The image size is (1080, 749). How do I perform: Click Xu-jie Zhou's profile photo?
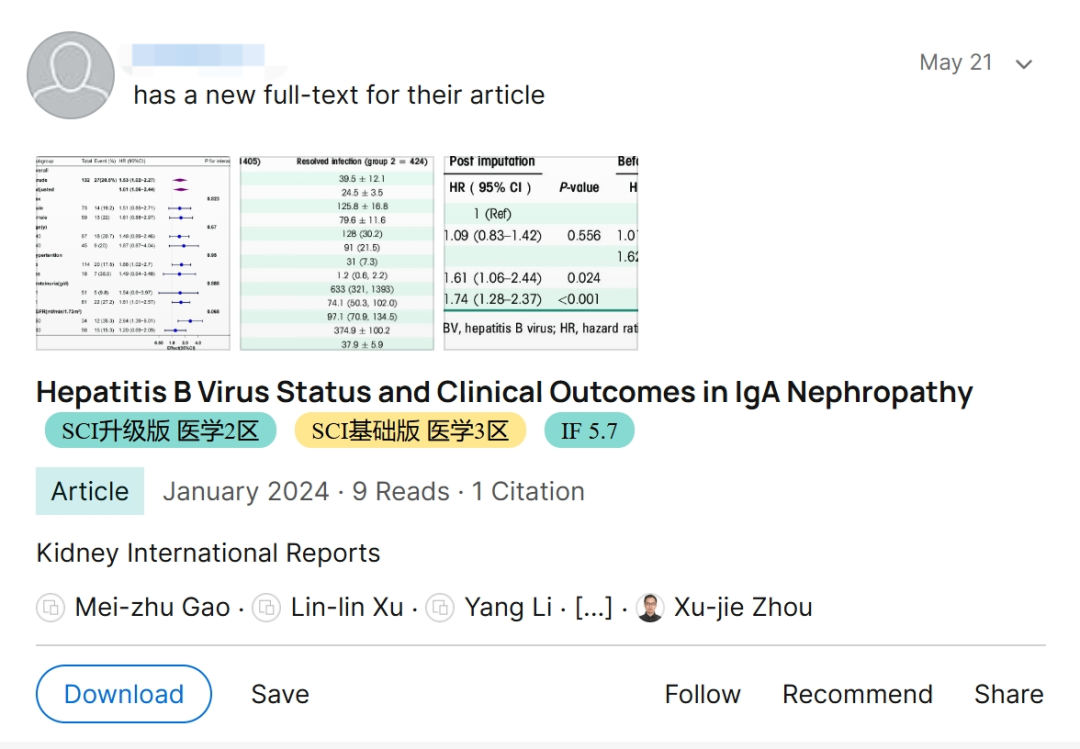tap(650, 608)
